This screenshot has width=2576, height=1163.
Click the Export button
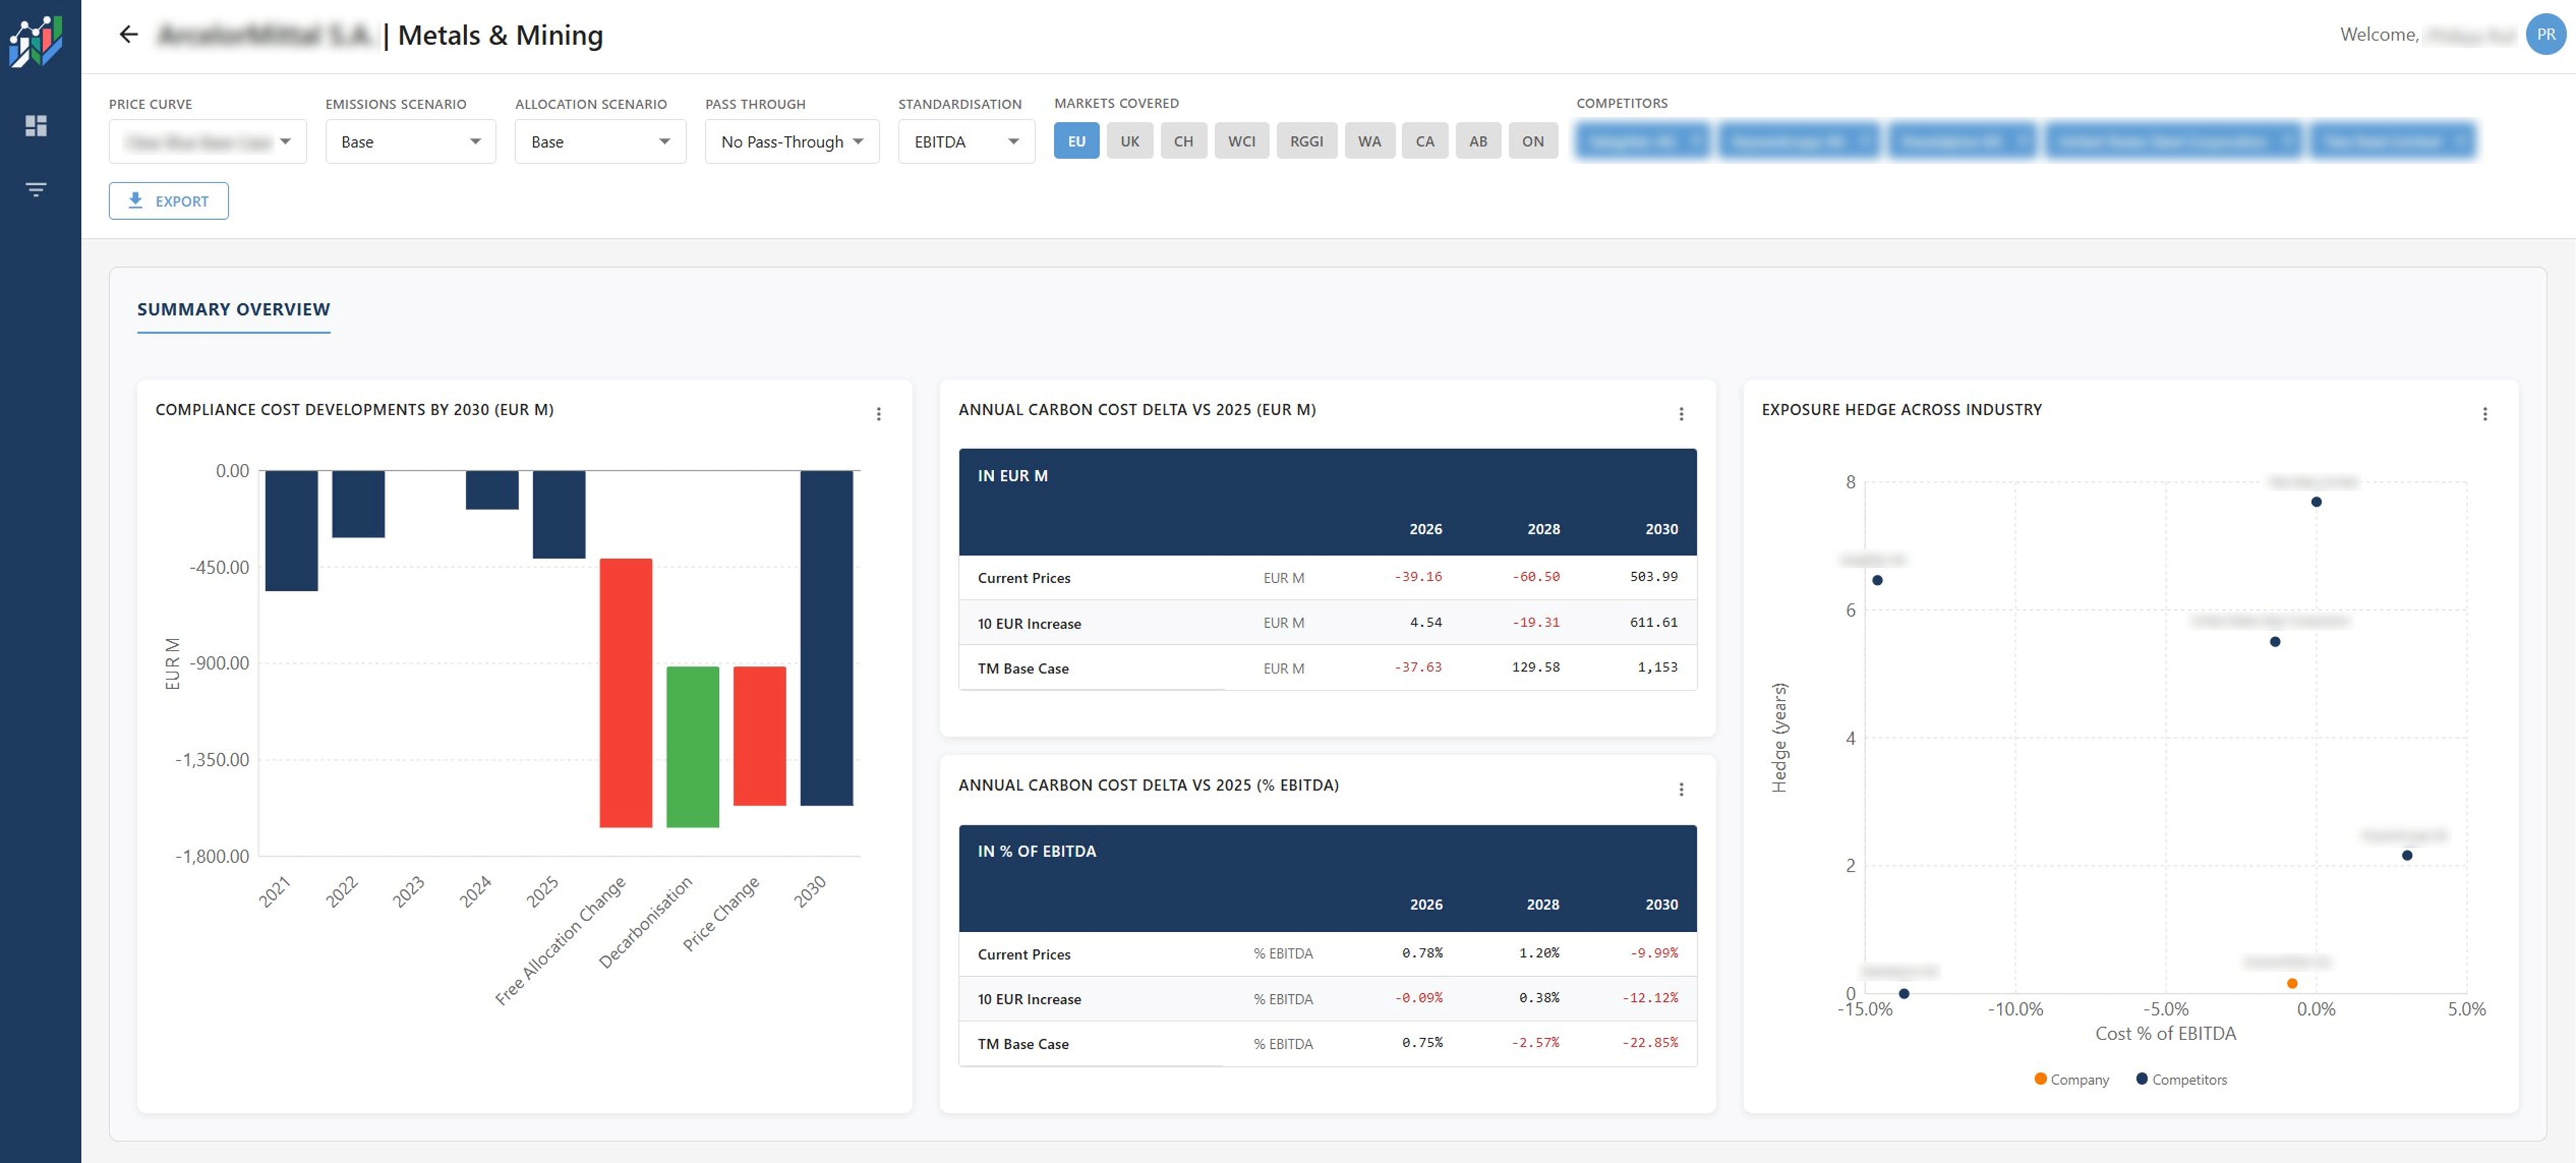pos(168,200)
